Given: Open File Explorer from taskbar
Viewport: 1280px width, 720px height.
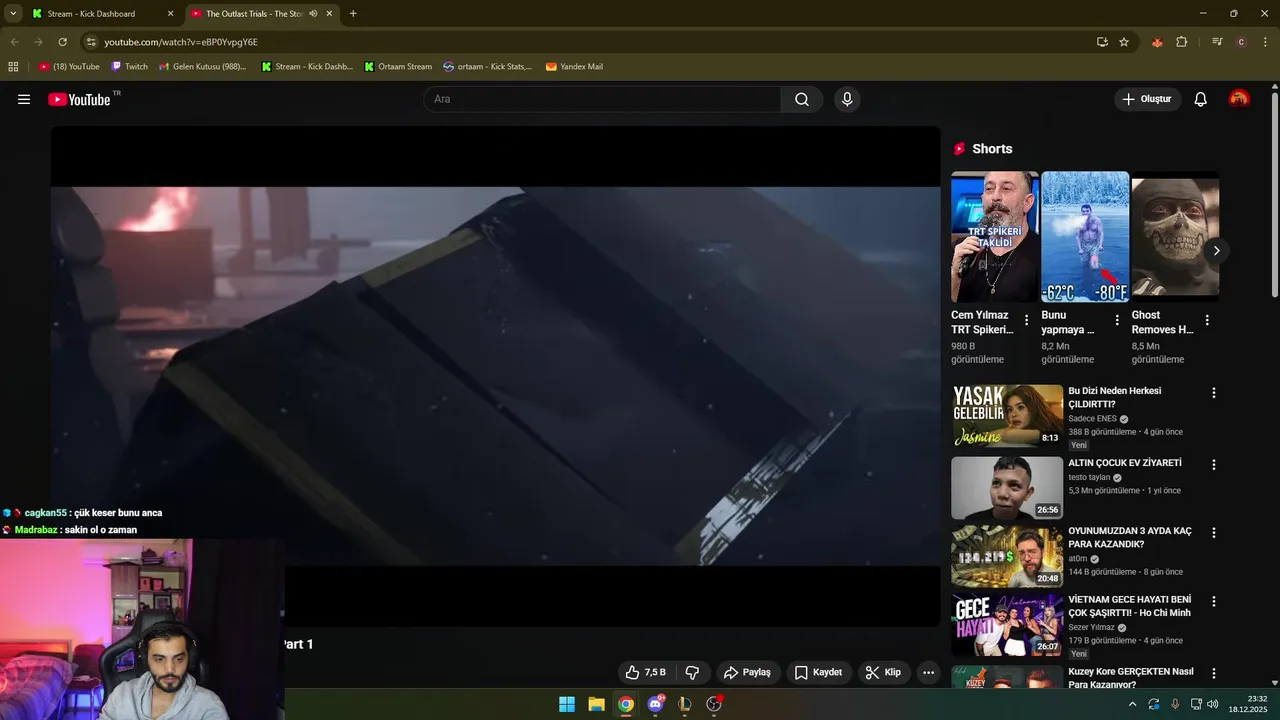Looking at the screenshot, I should [596, 704].
